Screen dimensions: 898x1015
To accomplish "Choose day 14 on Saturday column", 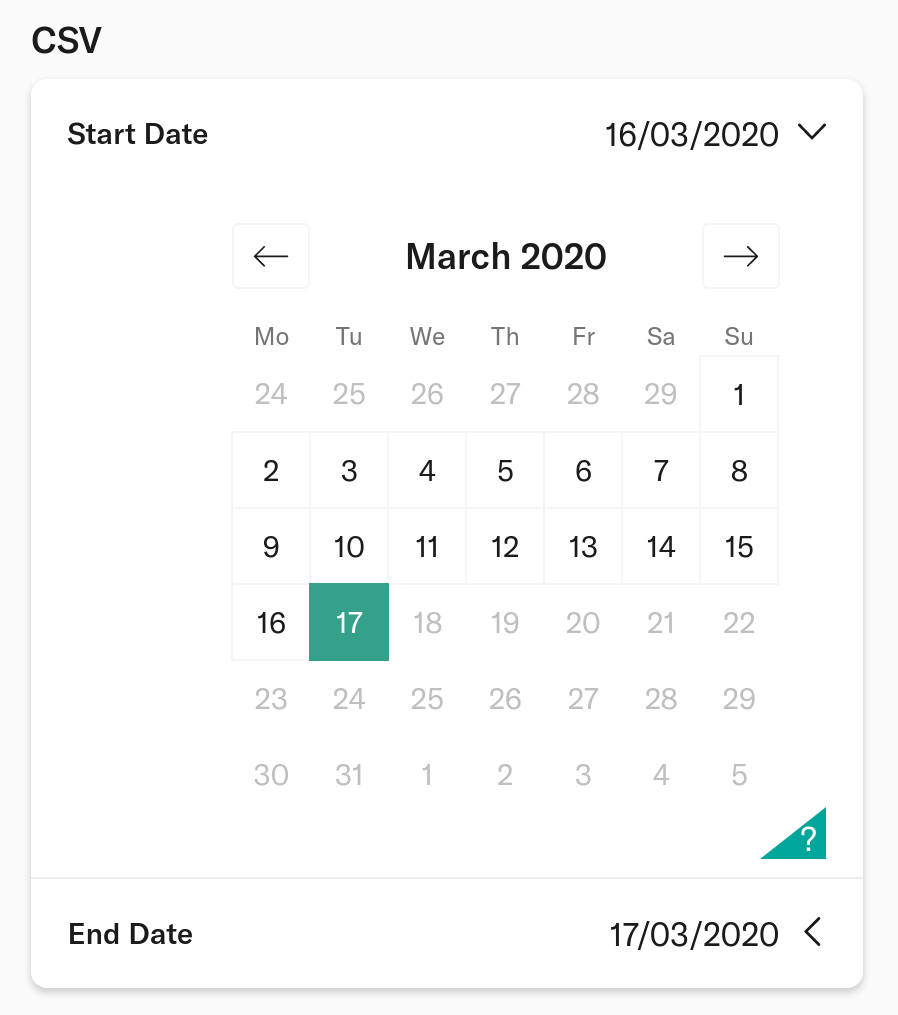I will point(661,546).
